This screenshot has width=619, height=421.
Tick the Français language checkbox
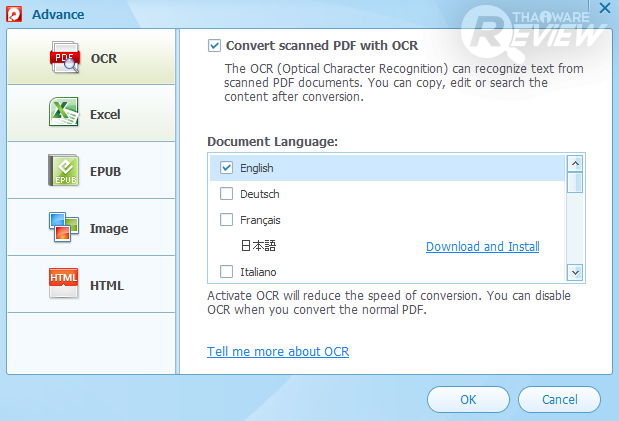click(x=227, y=220)
